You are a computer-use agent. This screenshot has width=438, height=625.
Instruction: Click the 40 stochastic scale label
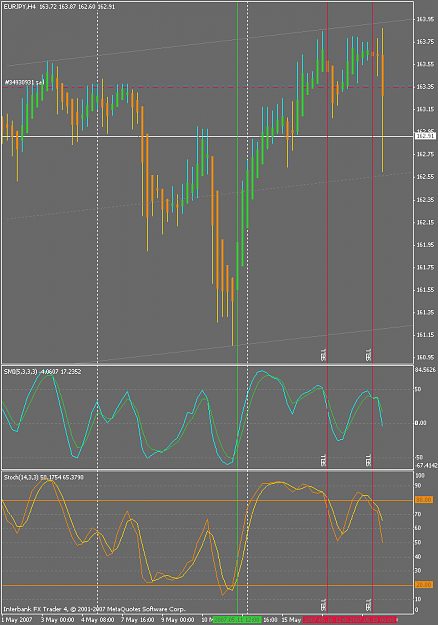(x=418, y=557)
